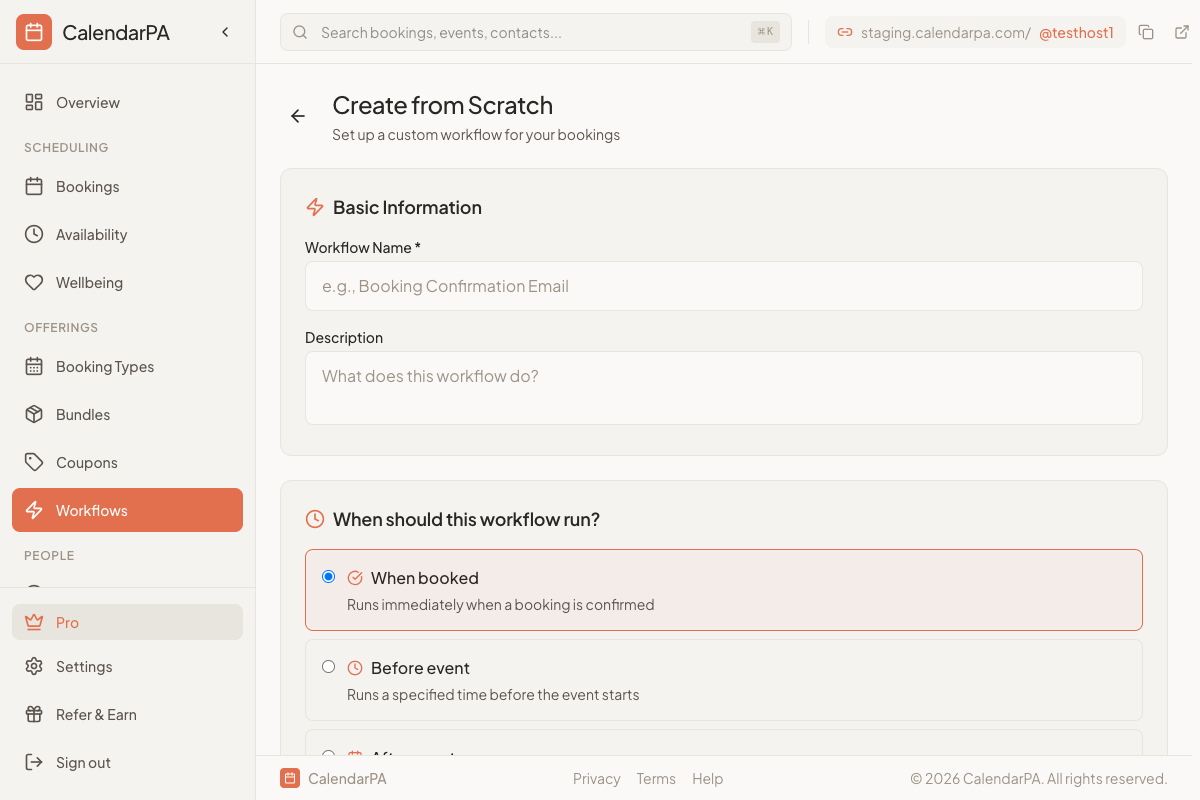Collapse the sidebar with the chevron
The width and height of the screenshot is (1200, 800).
click(x=225, y=31)
